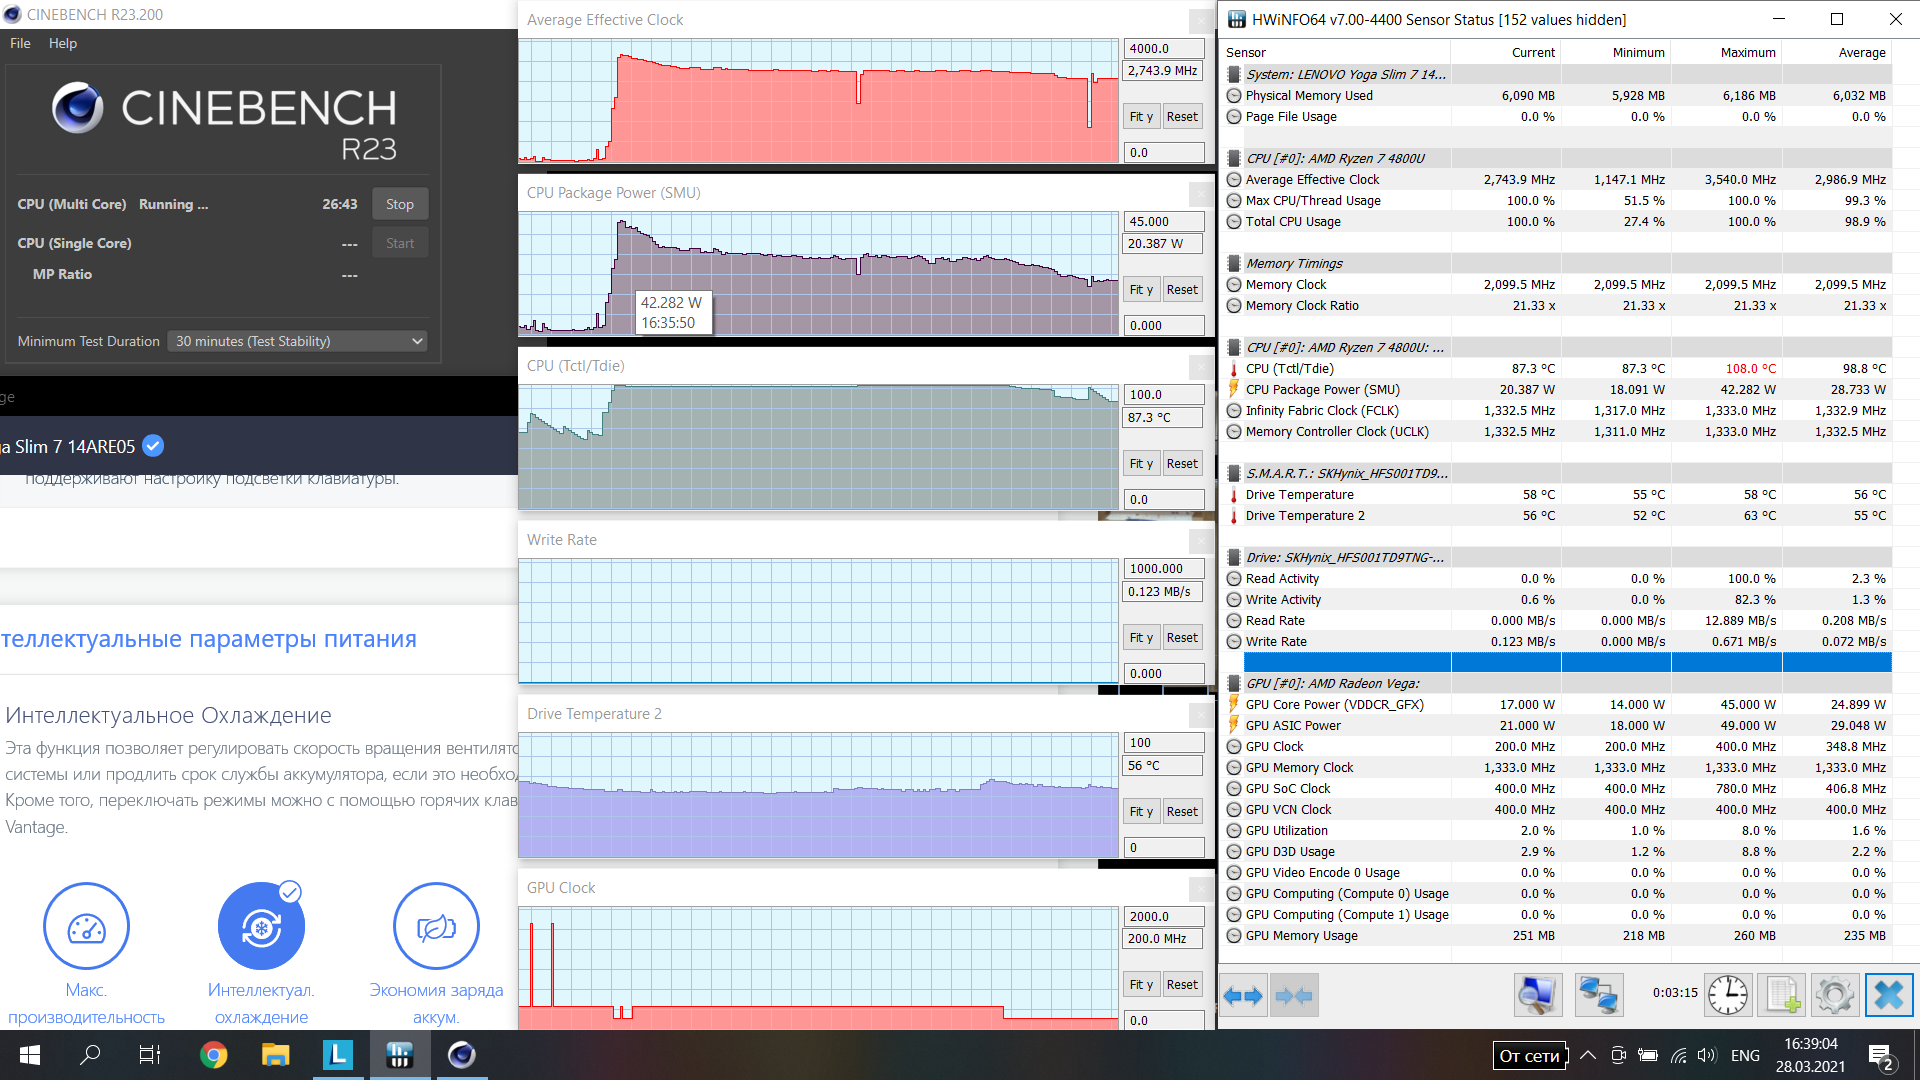1920x1080 pixels.
Task: Click System: LENOVO Yoga Slim 7 group header
Action: [1346, 74]
